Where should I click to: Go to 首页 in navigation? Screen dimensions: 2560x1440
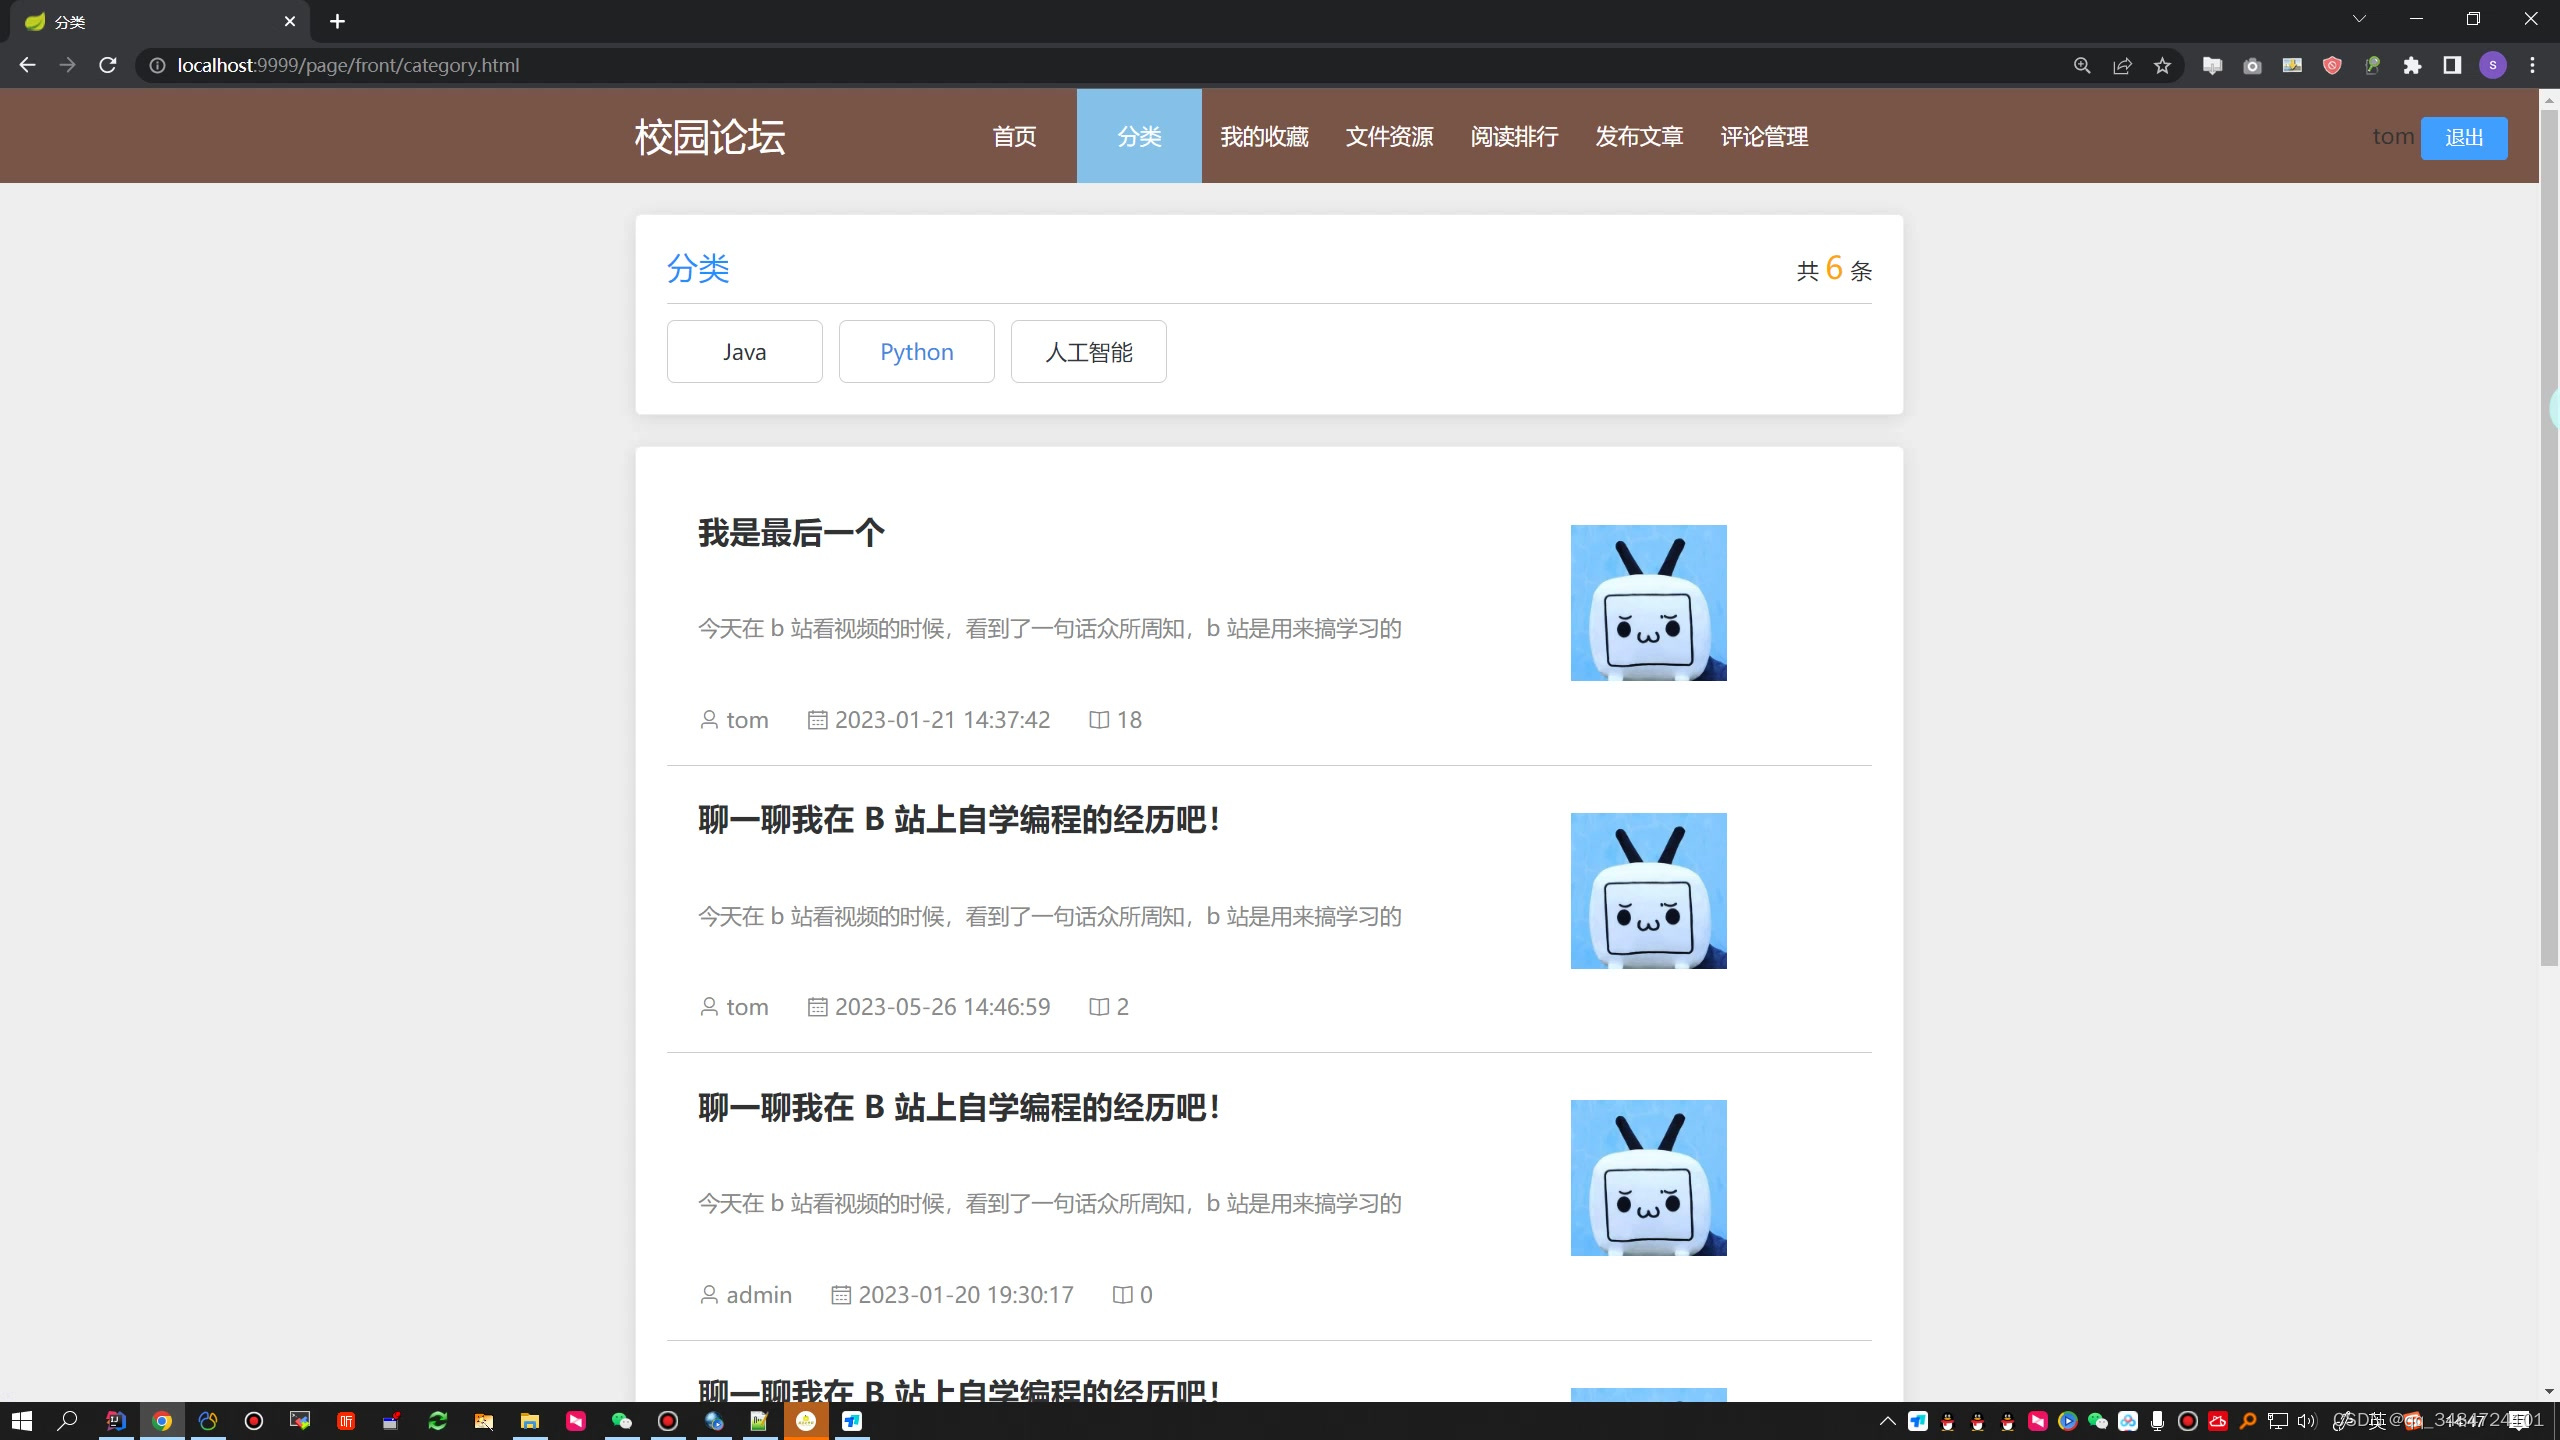tap(1014, 136)
